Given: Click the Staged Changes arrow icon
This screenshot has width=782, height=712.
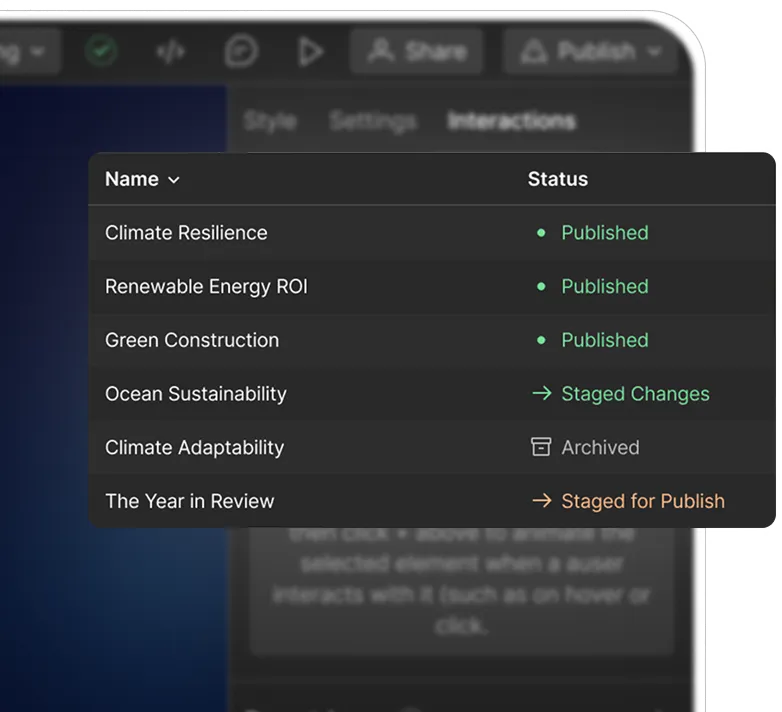Looking at the screenshot, I should click(542, 393).
